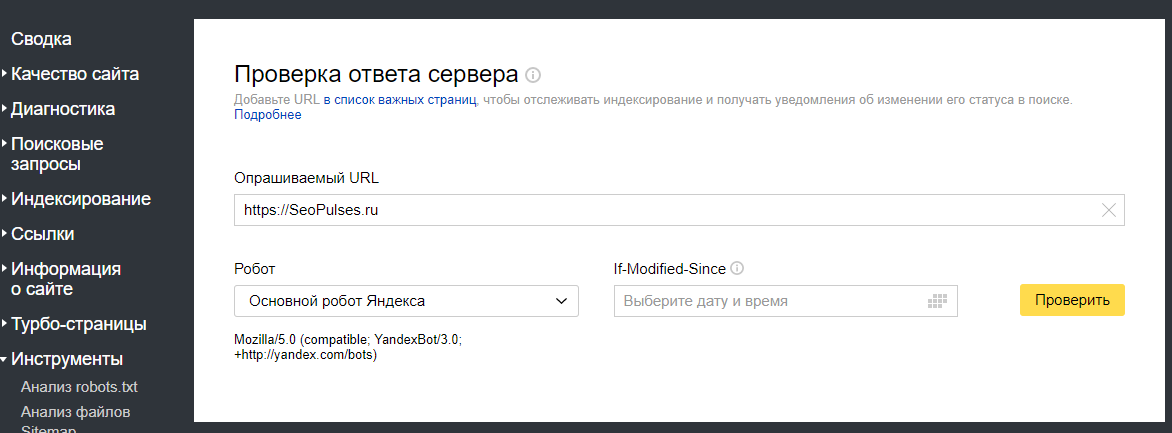Select Анализ robots.txt in the sidebar
This screenshot has width=1172, height=433.
coord(79,387)
